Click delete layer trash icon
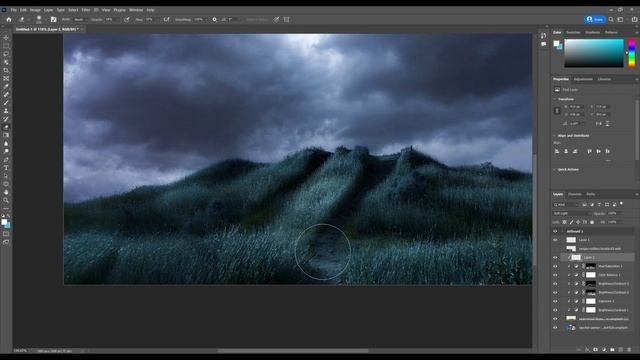The image size is (640, 360). click(x=629, y=350)
